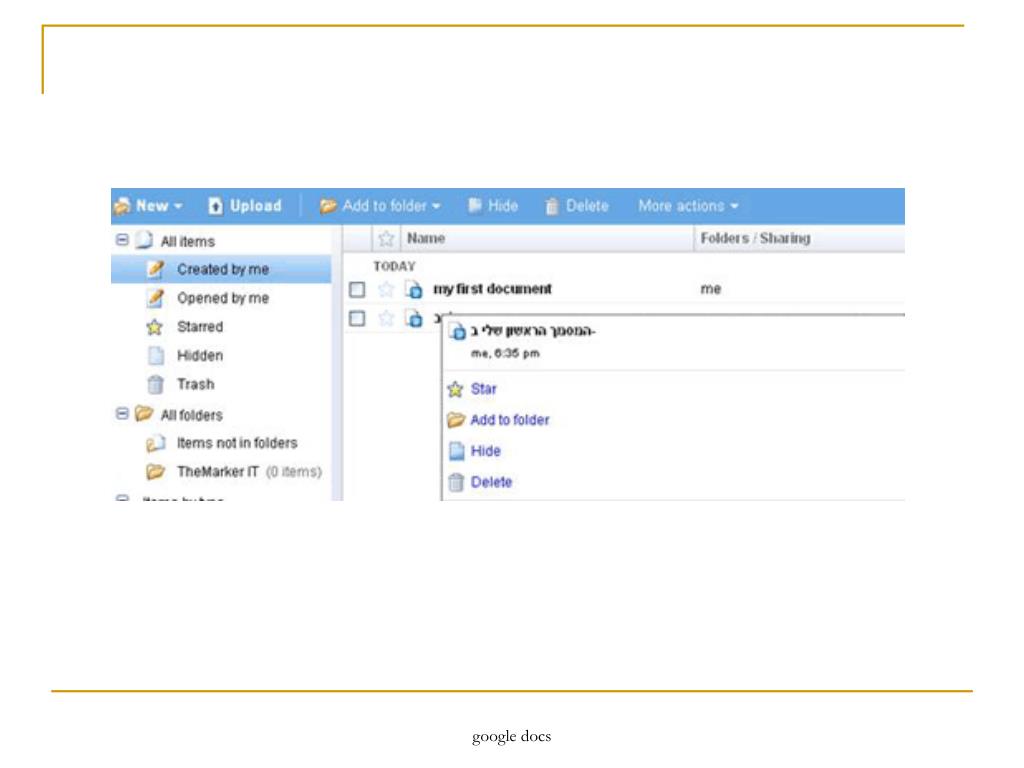Click the All folders folder icon
Viewport: 1024px width, 768px height.
point(144,413)
